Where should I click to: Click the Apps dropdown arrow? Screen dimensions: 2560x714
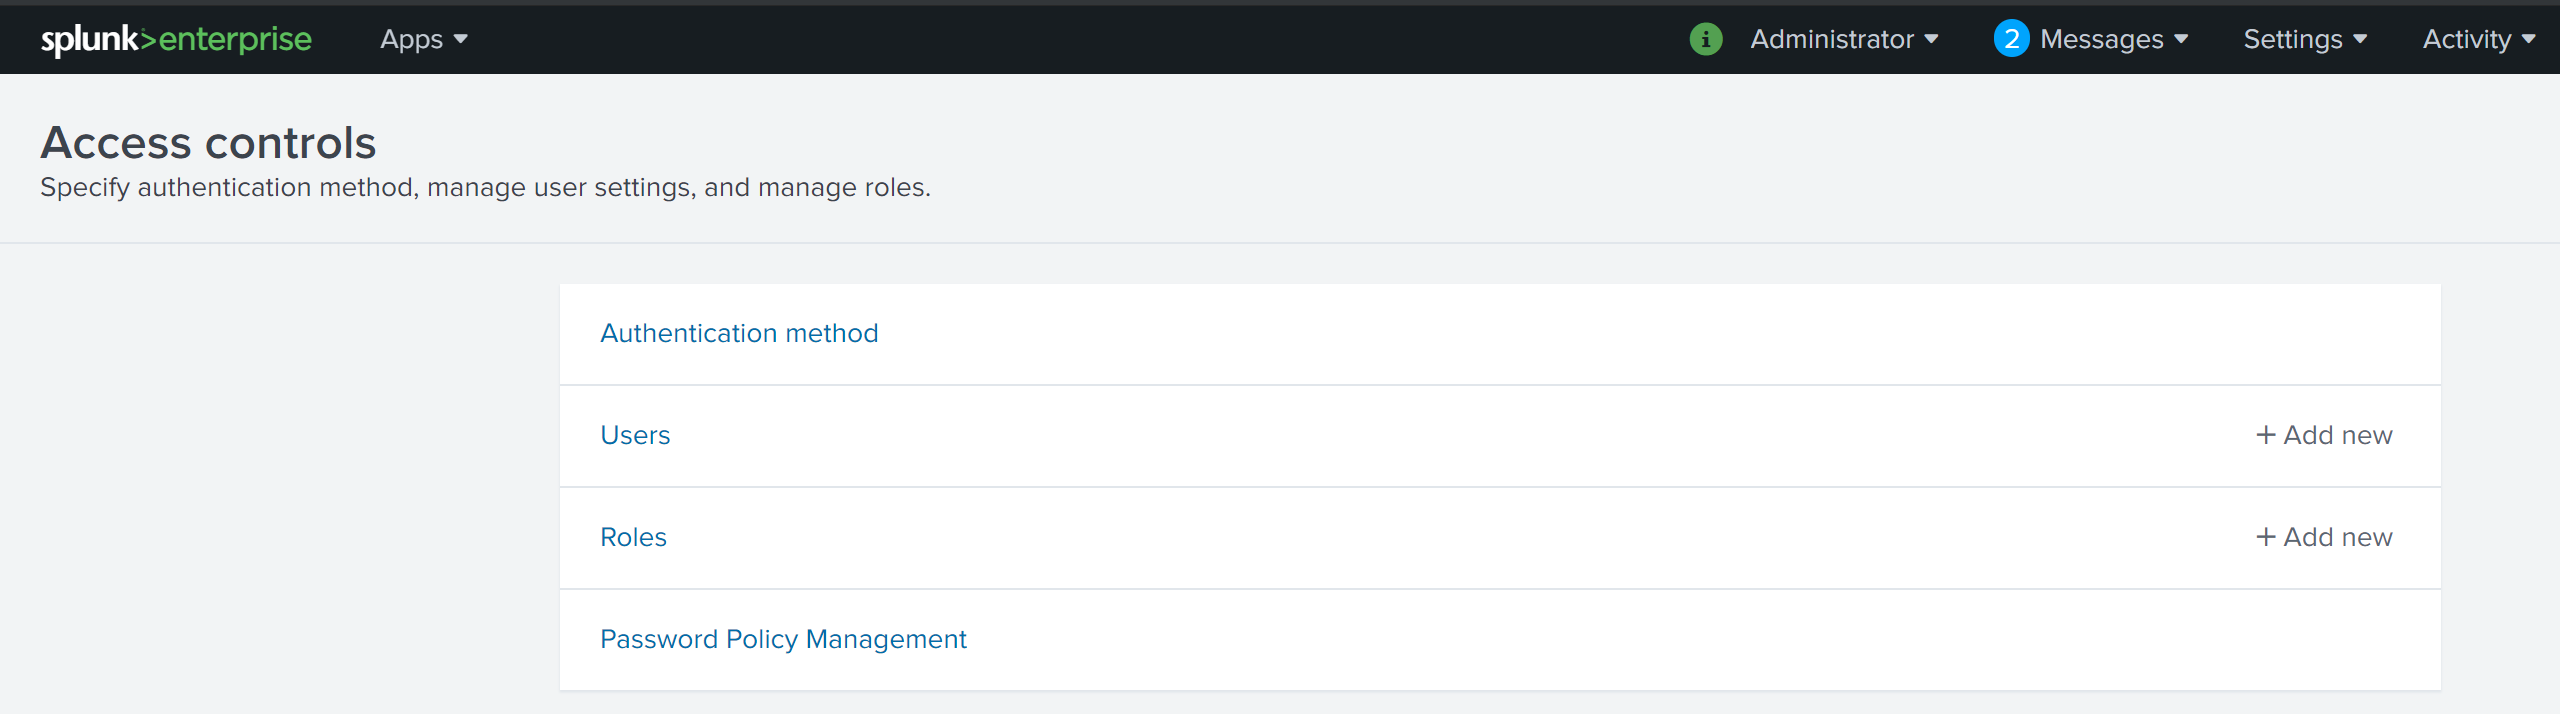click(x=461, y=39)
